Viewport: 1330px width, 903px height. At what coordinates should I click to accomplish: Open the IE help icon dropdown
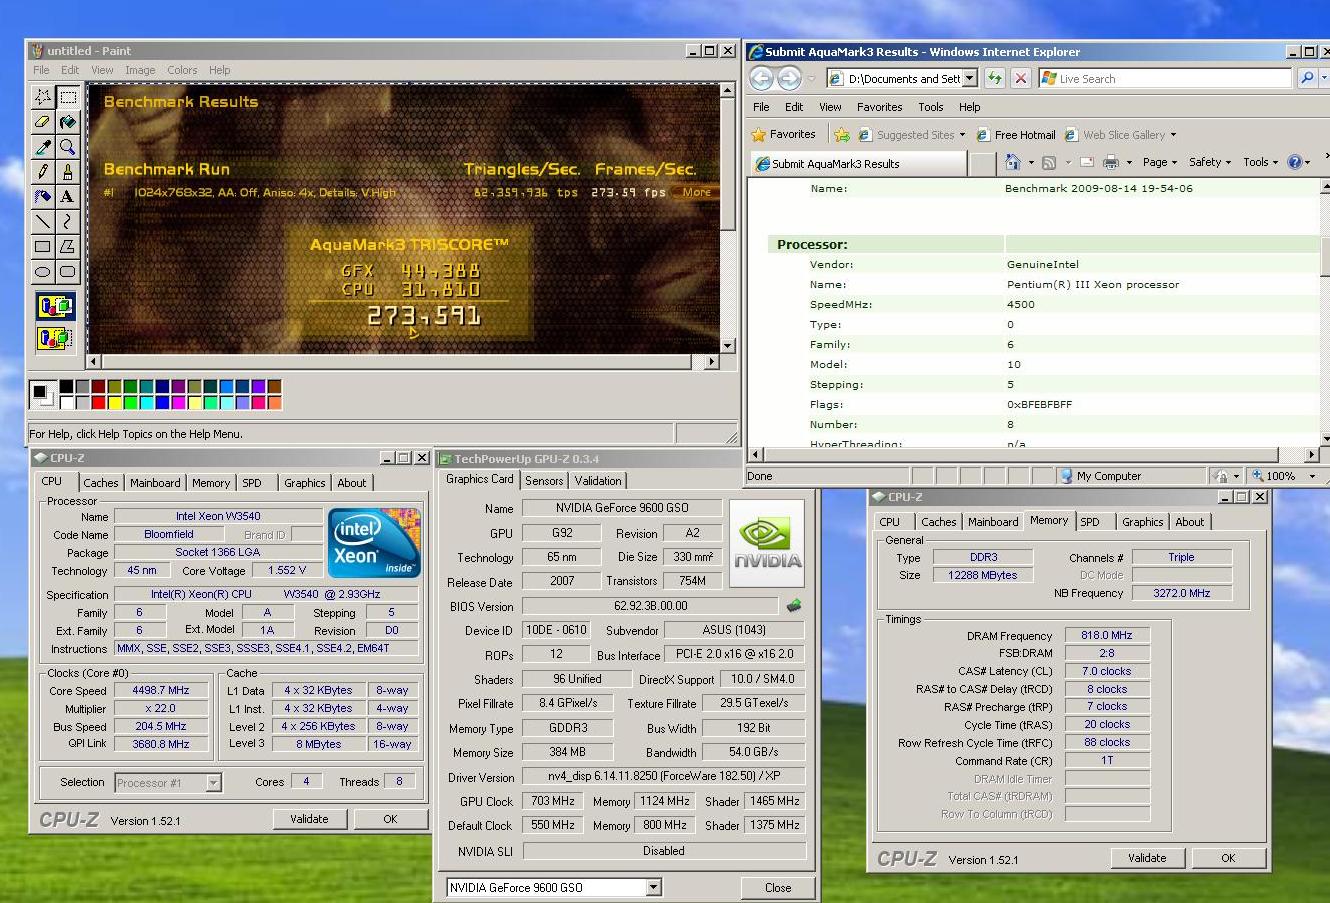[x=1307, y=162]
